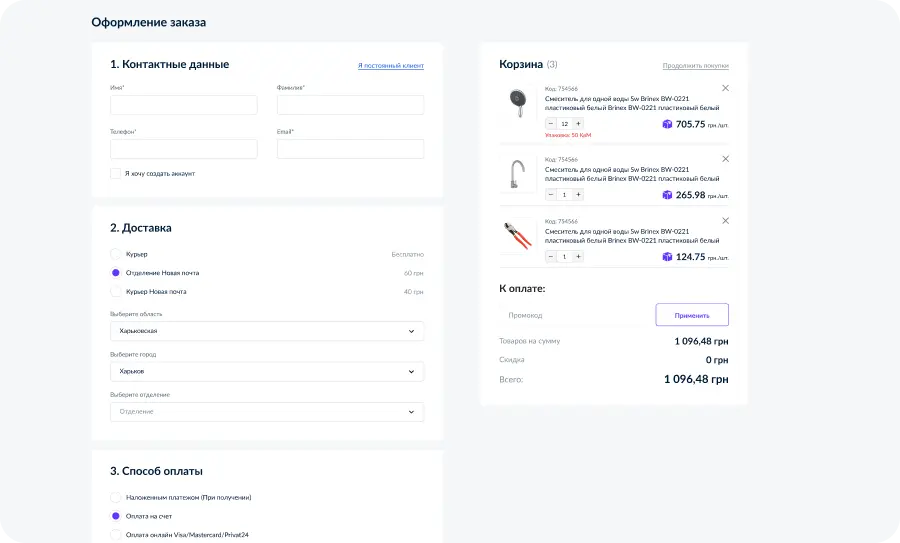This screenshot has width=900, height=543.
Task: Click 'Продолжить покупки' link
Action: click(696, 65)
